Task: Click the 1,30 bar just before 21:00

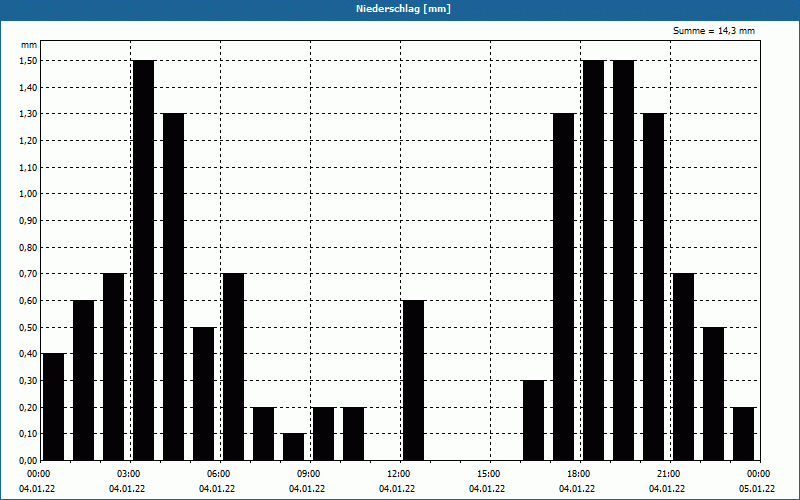Action: pos(654,287)
